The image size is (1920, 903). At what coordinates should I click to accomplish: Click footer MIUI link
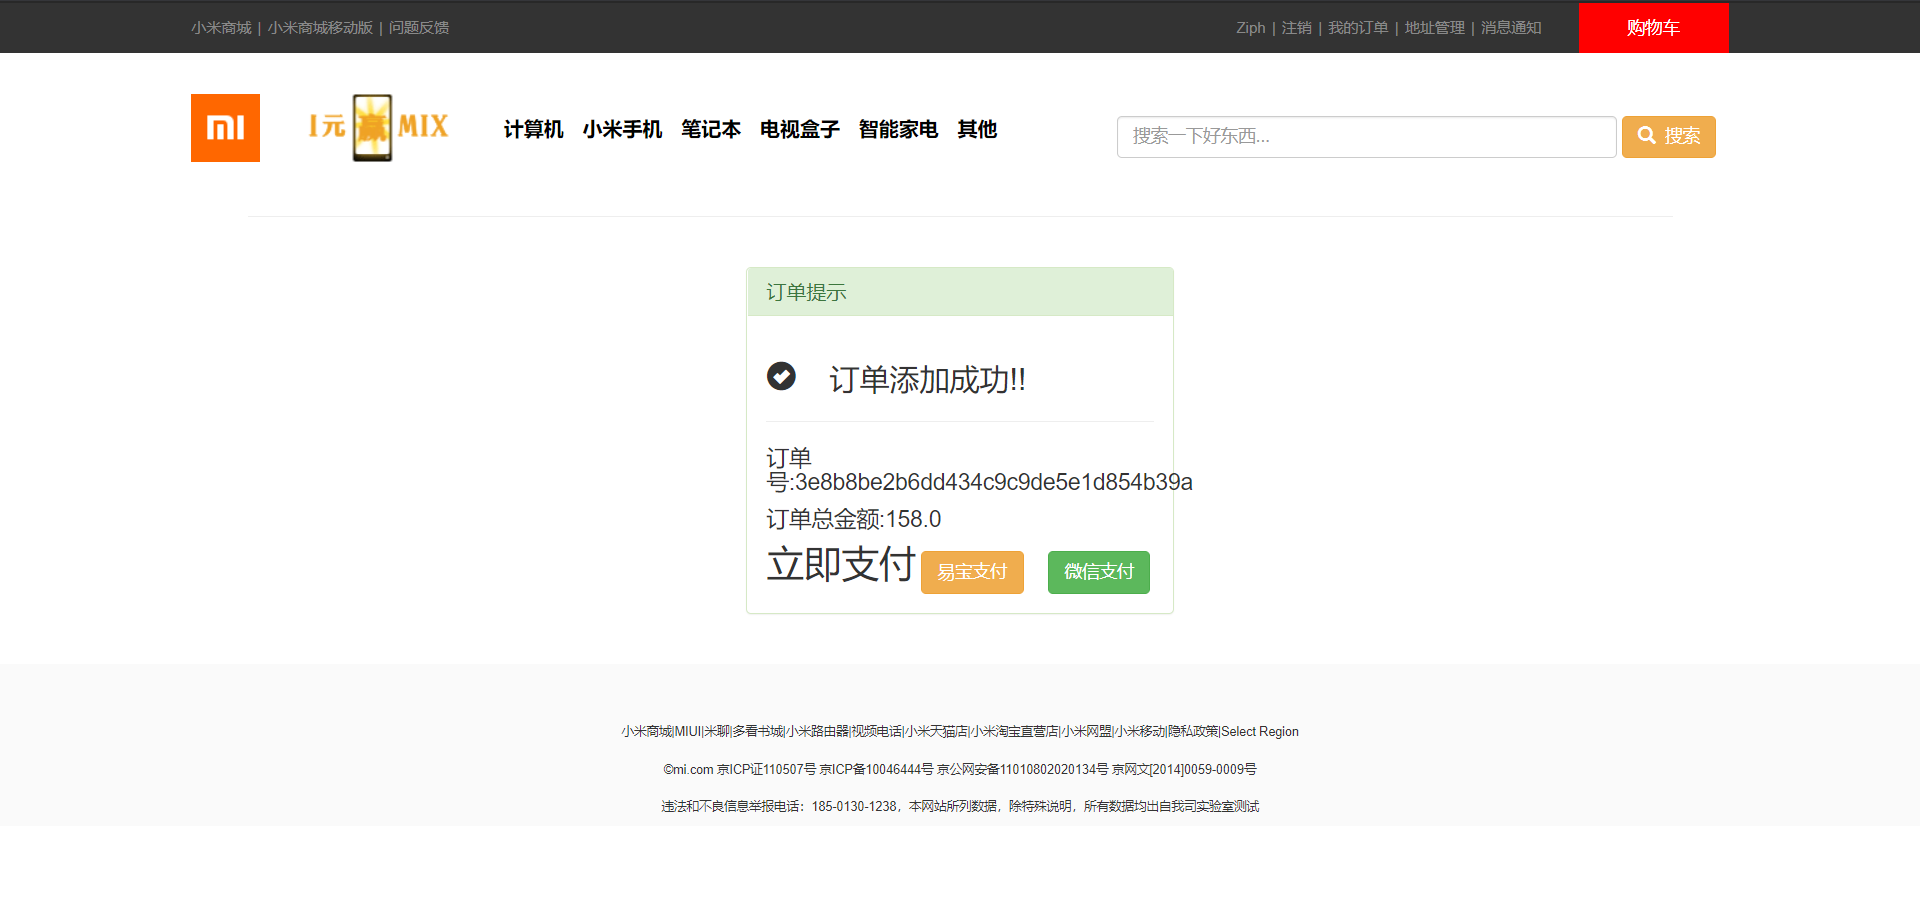(688, 732)
